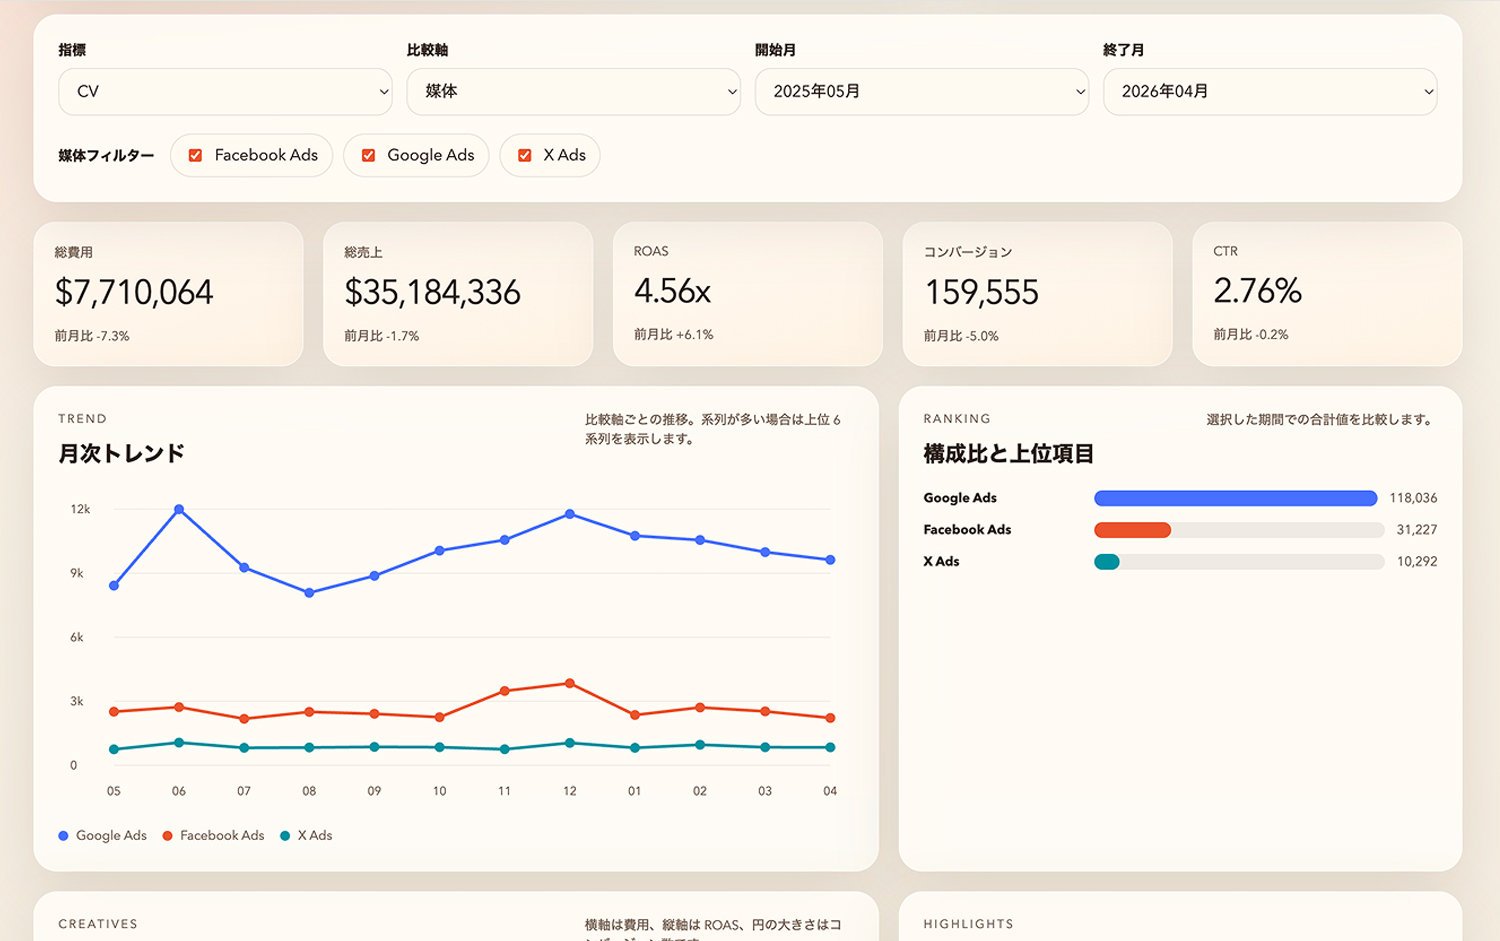Click the Facebook Ads red ranking bar
Image resolution: width=1500 pixels, height=941 pixels.
[x=1132, y=530]
